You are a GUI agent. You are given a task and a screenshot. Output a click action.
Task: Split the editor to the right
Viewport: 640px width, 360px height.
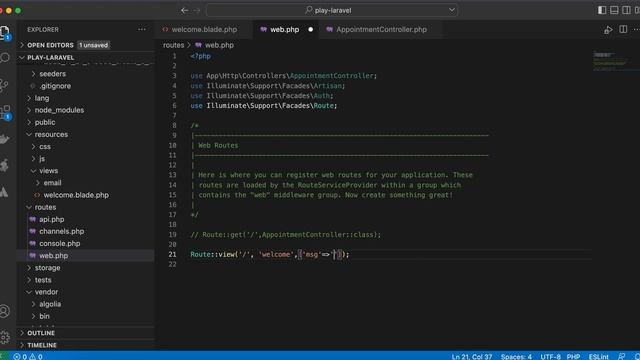(x=623, y=29)
